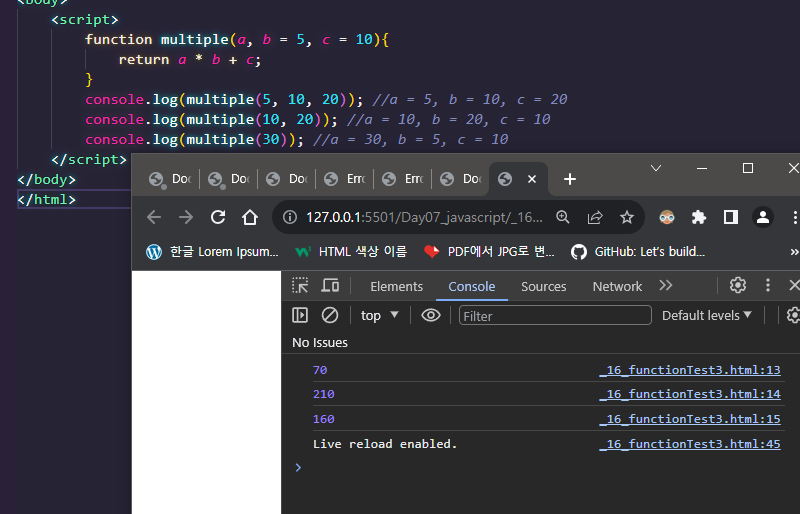Switch to the Sources tab

(x=543, y=286)
